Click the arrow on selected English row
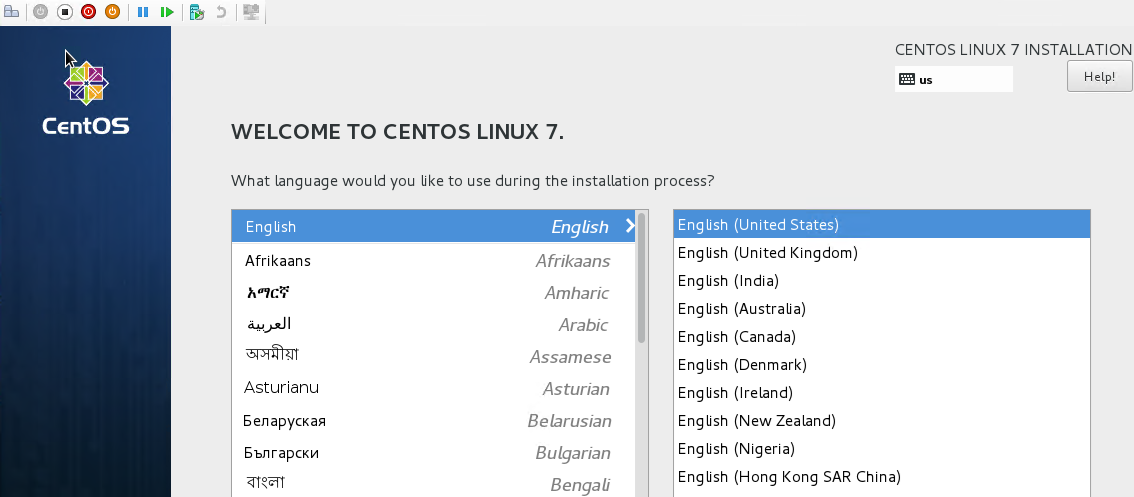1134x497 pixels. coord(630,226)
